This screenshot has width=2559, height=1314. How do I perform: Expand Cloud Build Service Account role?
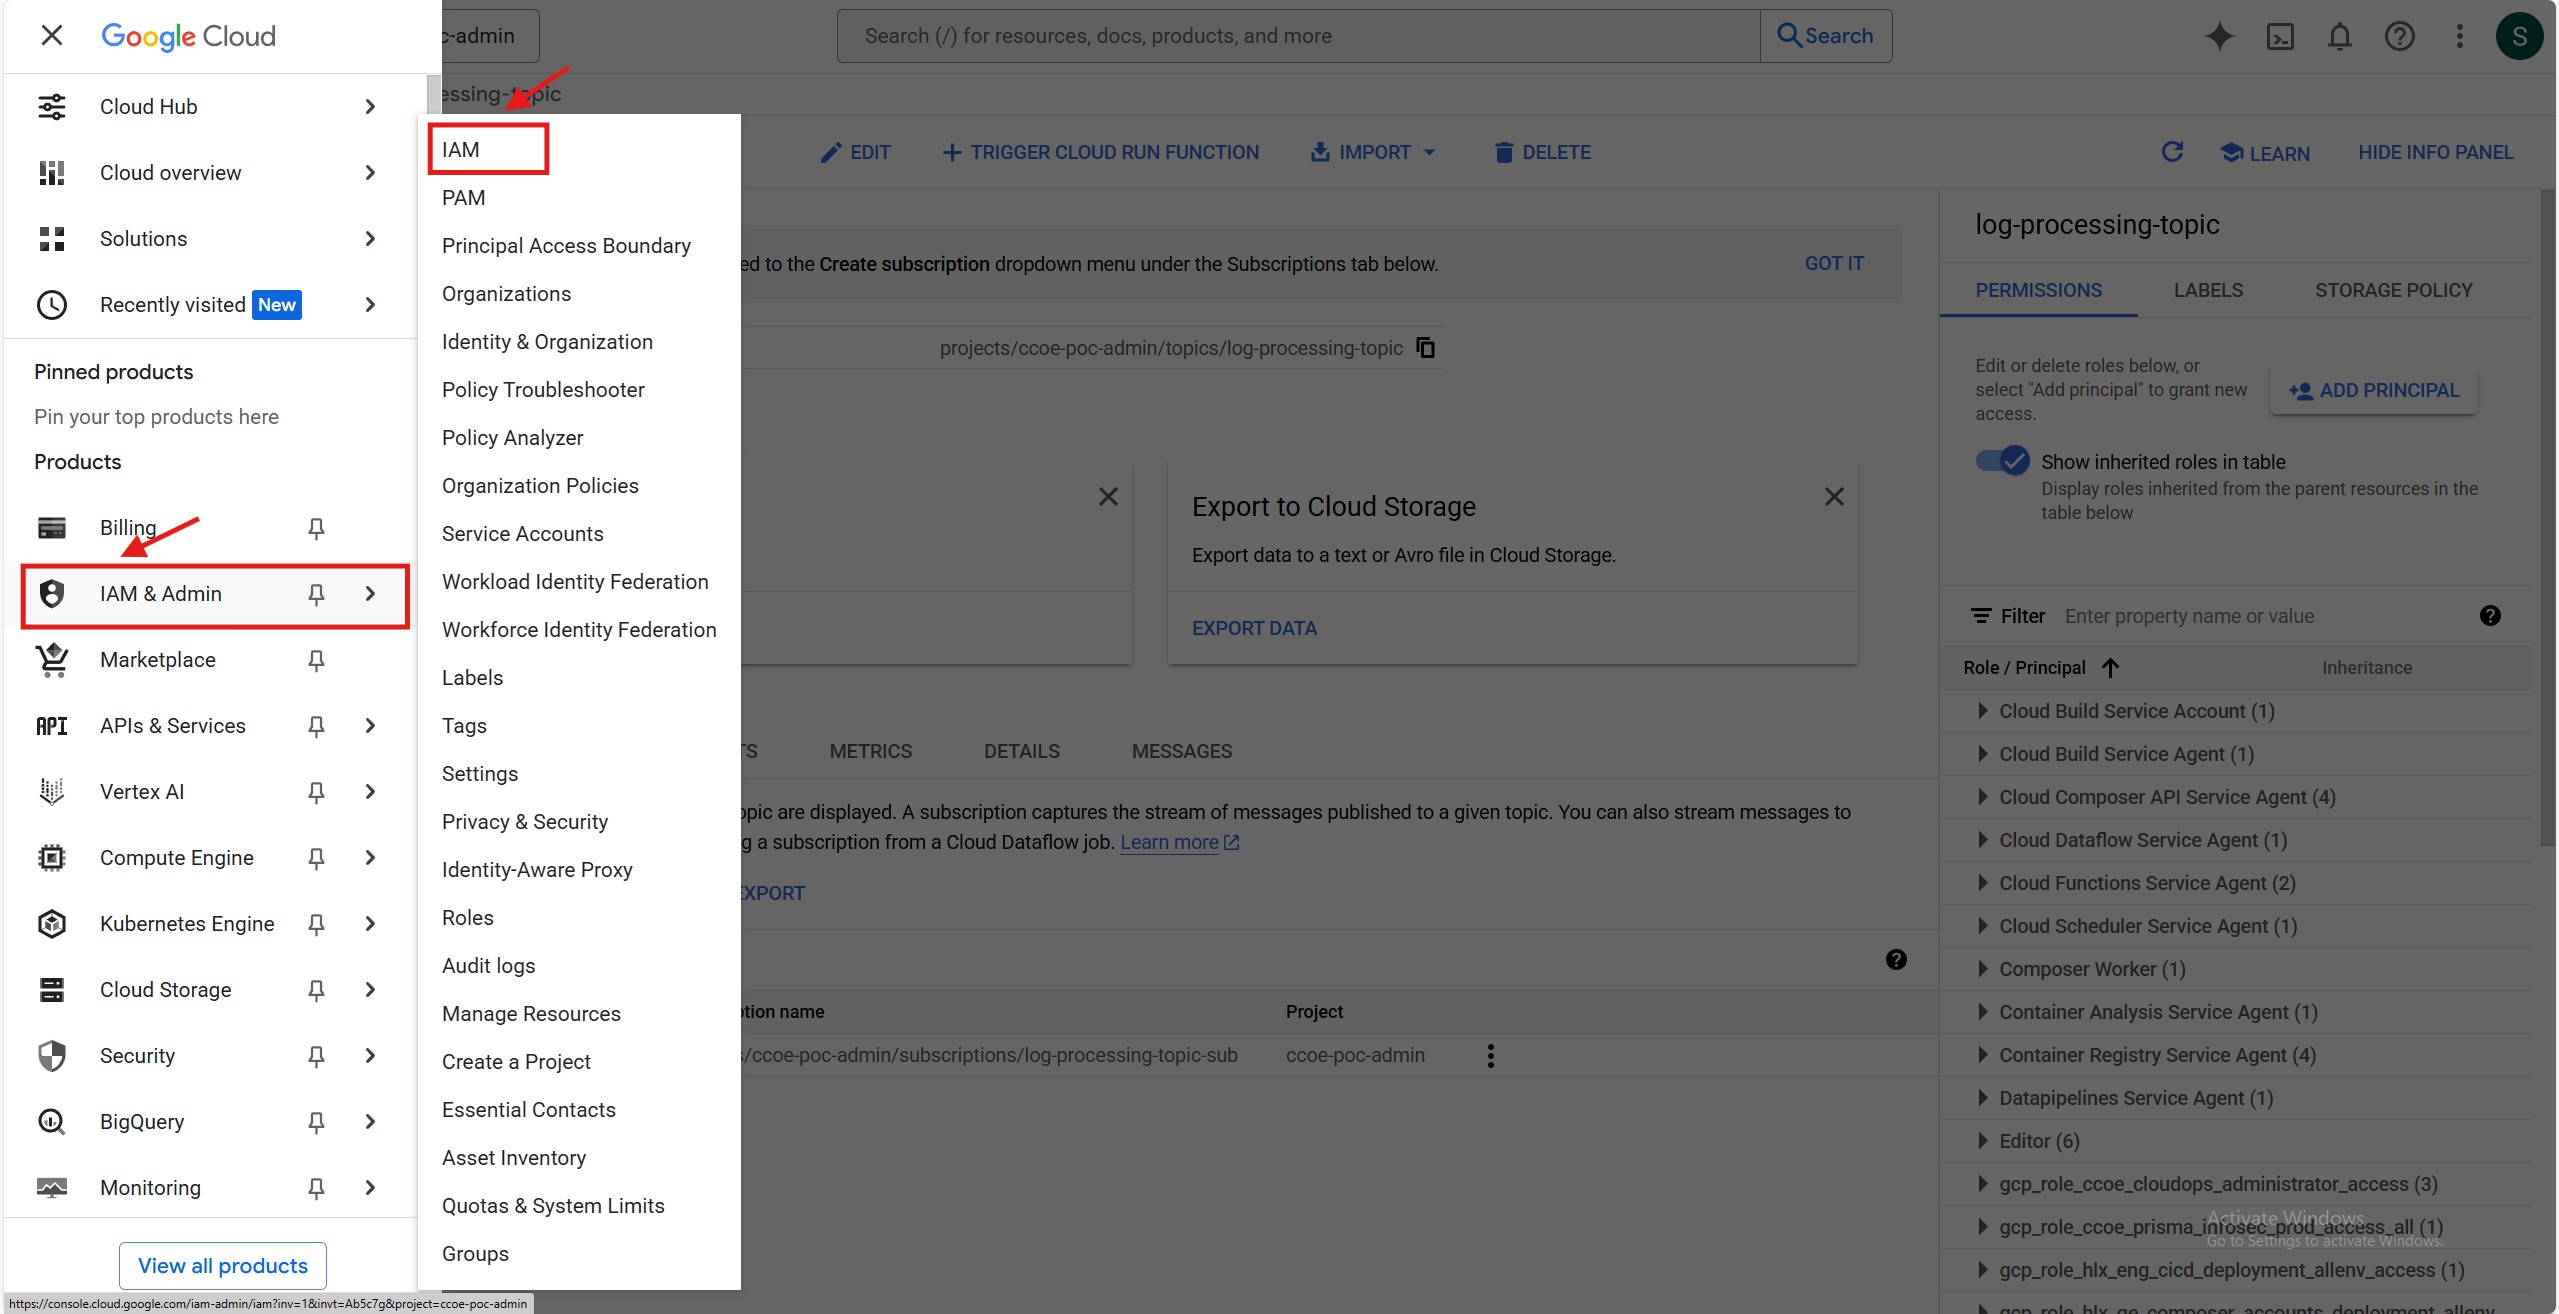click(x=1982, y=711)
